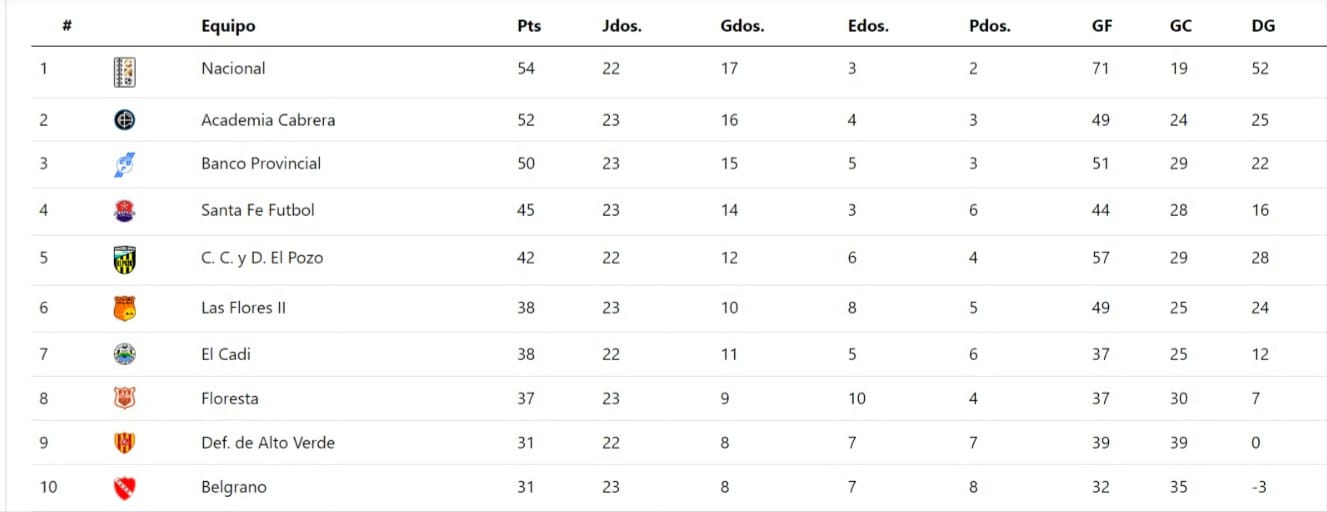Screen dimensions: 1327x512
Task: Click the Floresta team crest icon
Action: tap(125, 398)
